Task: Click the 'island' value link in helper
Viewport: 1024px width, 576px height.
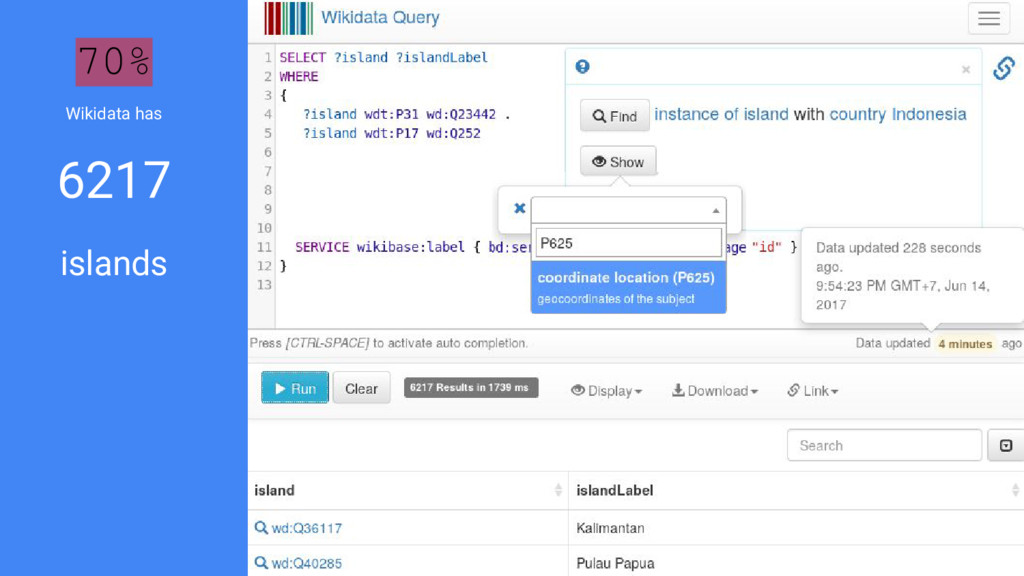Action: (766, 114)
